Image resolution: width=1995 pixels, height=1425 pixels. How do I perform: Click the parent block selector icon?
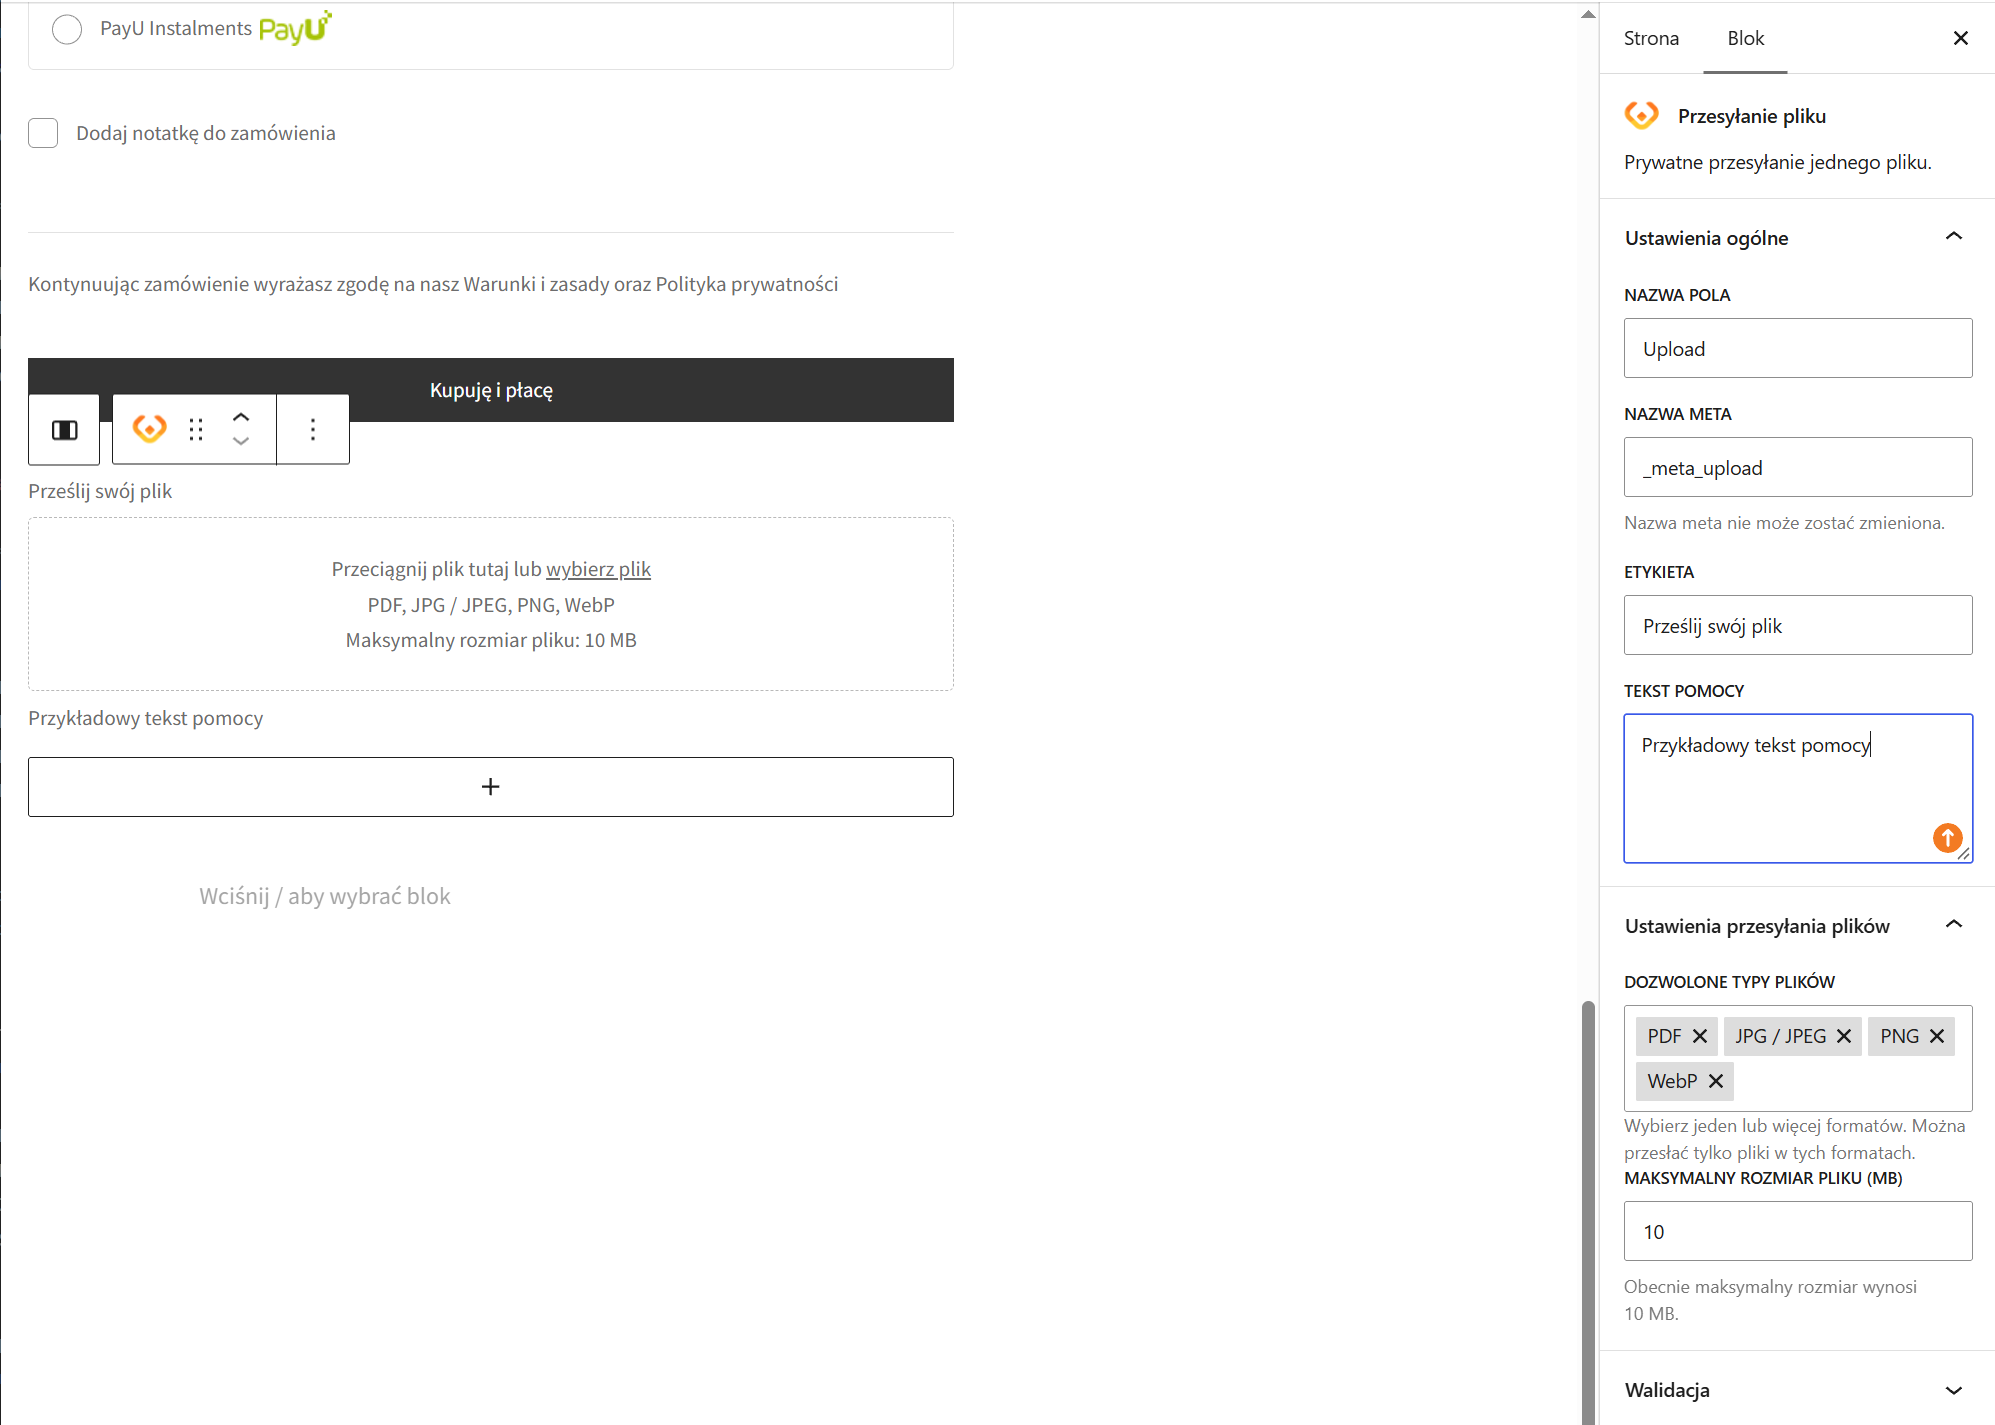(x=65, y=430)
